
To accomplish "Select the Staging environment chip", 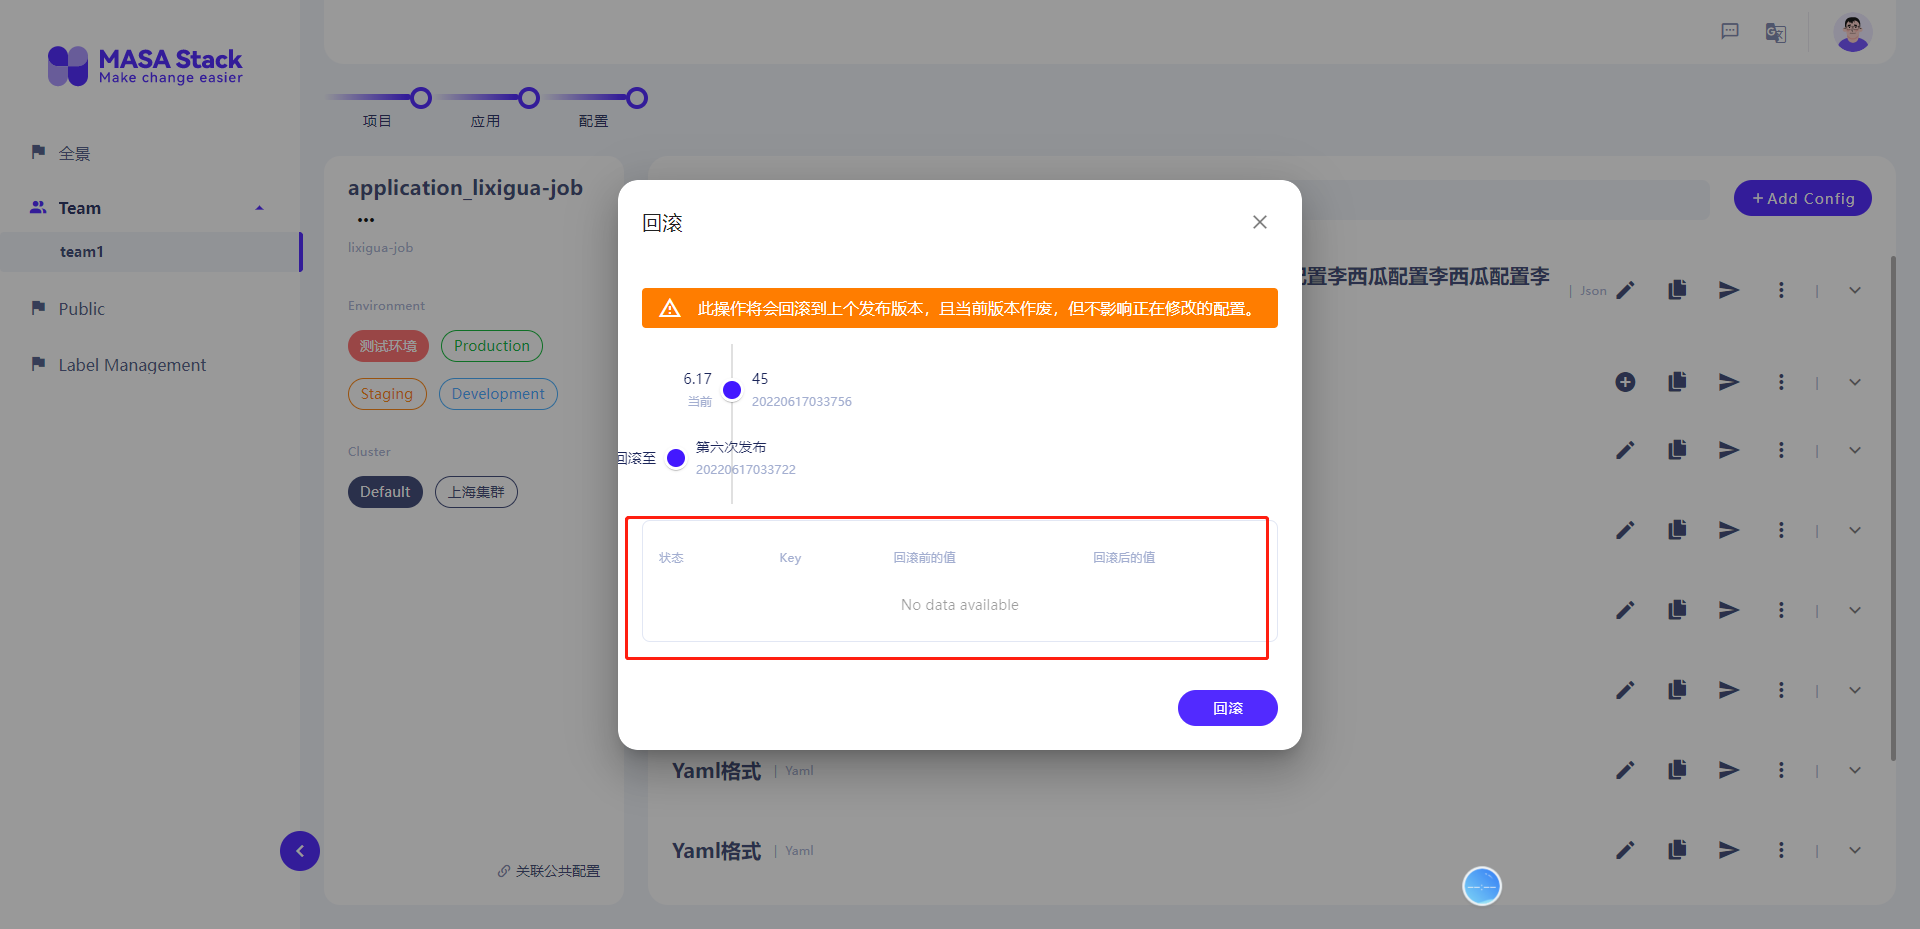I will click(387, 394).
